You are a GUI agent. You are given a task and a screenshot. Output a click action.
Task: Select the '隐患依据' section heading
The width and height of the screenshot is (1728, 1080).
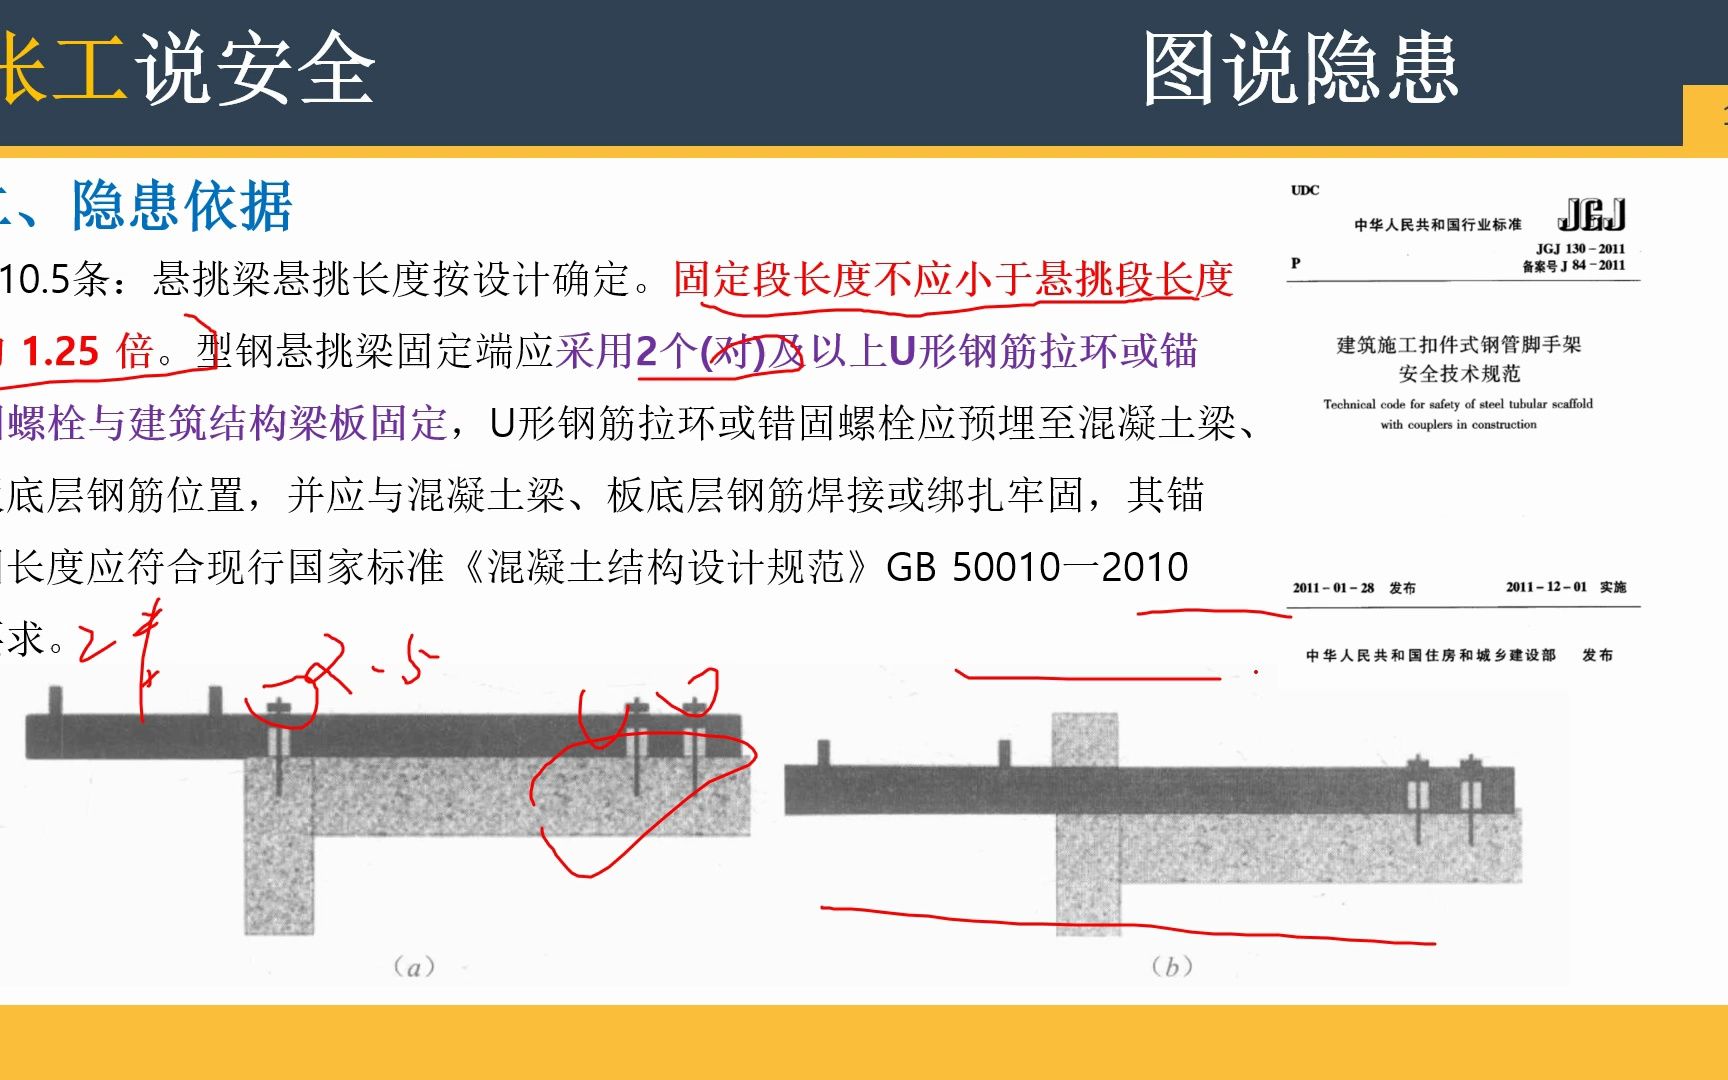pyautogui.click(x=182, y=206)
